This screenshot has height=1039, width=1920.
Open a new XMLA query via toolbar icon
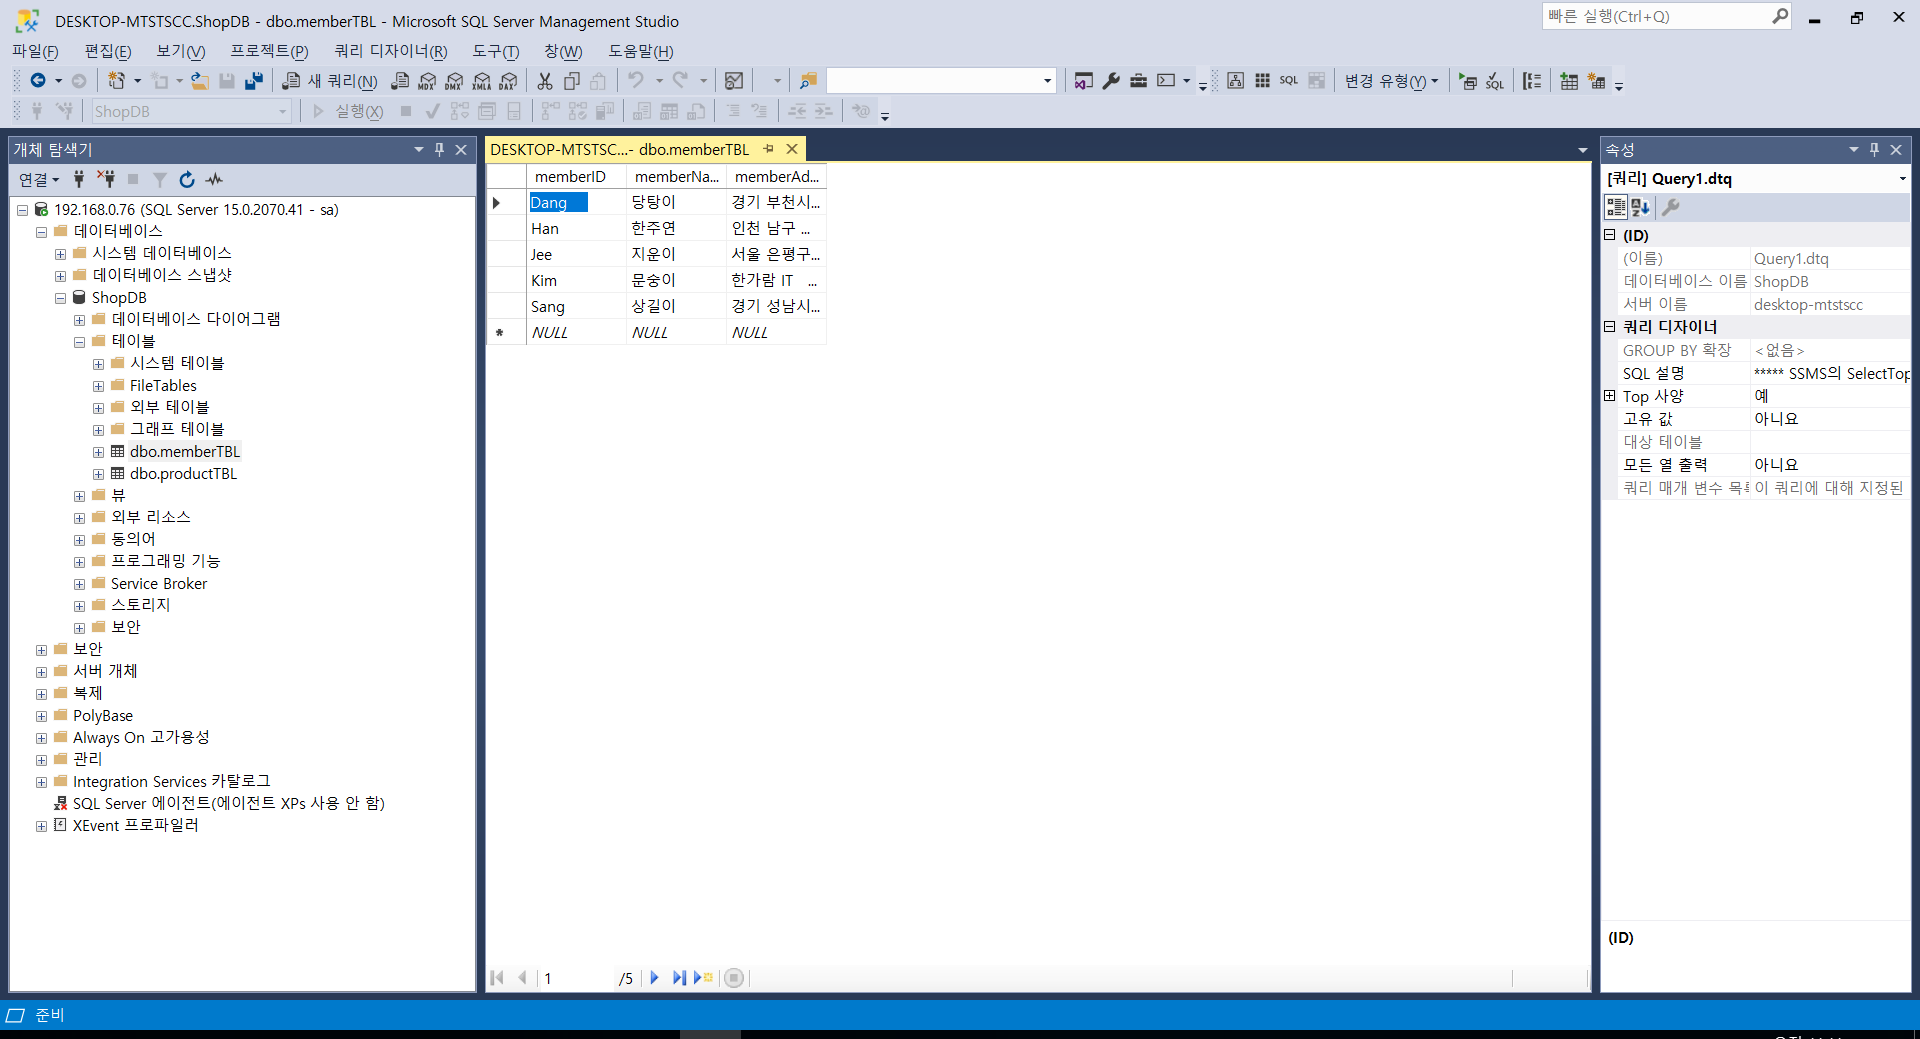(482, 81)
